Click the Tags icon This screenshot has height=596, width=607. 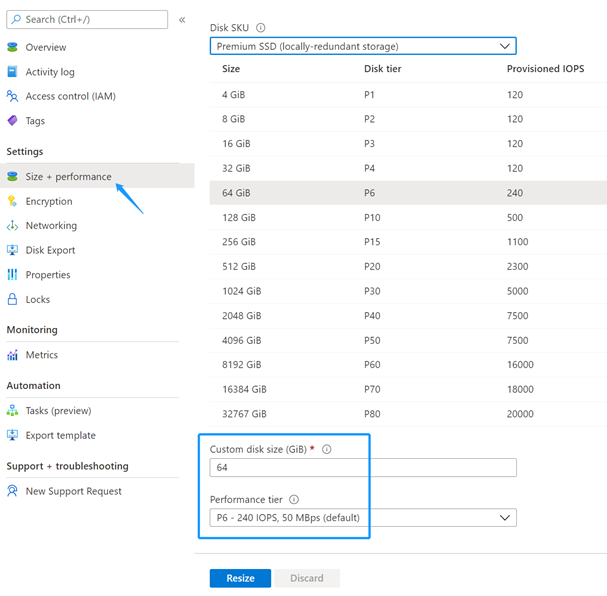coord(13,121)
